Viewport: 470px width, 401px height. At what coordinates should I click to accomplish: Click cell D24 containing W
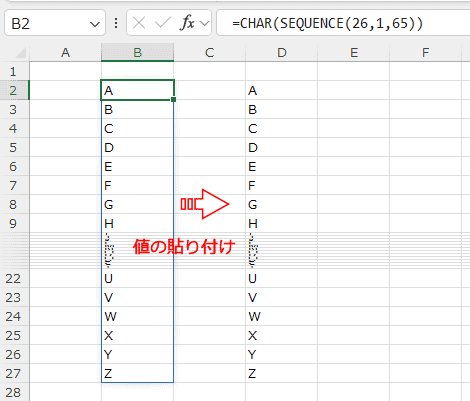[282, 316]
